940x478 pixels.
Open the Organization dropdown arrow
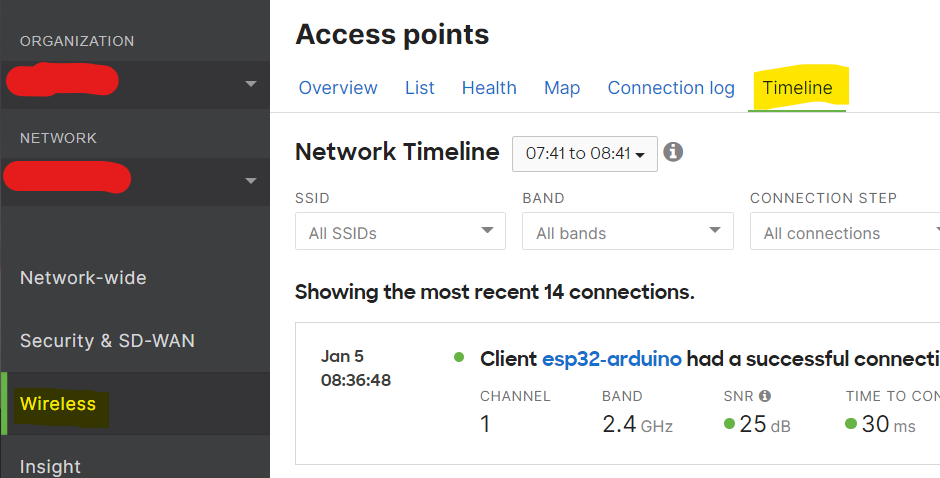251,85
